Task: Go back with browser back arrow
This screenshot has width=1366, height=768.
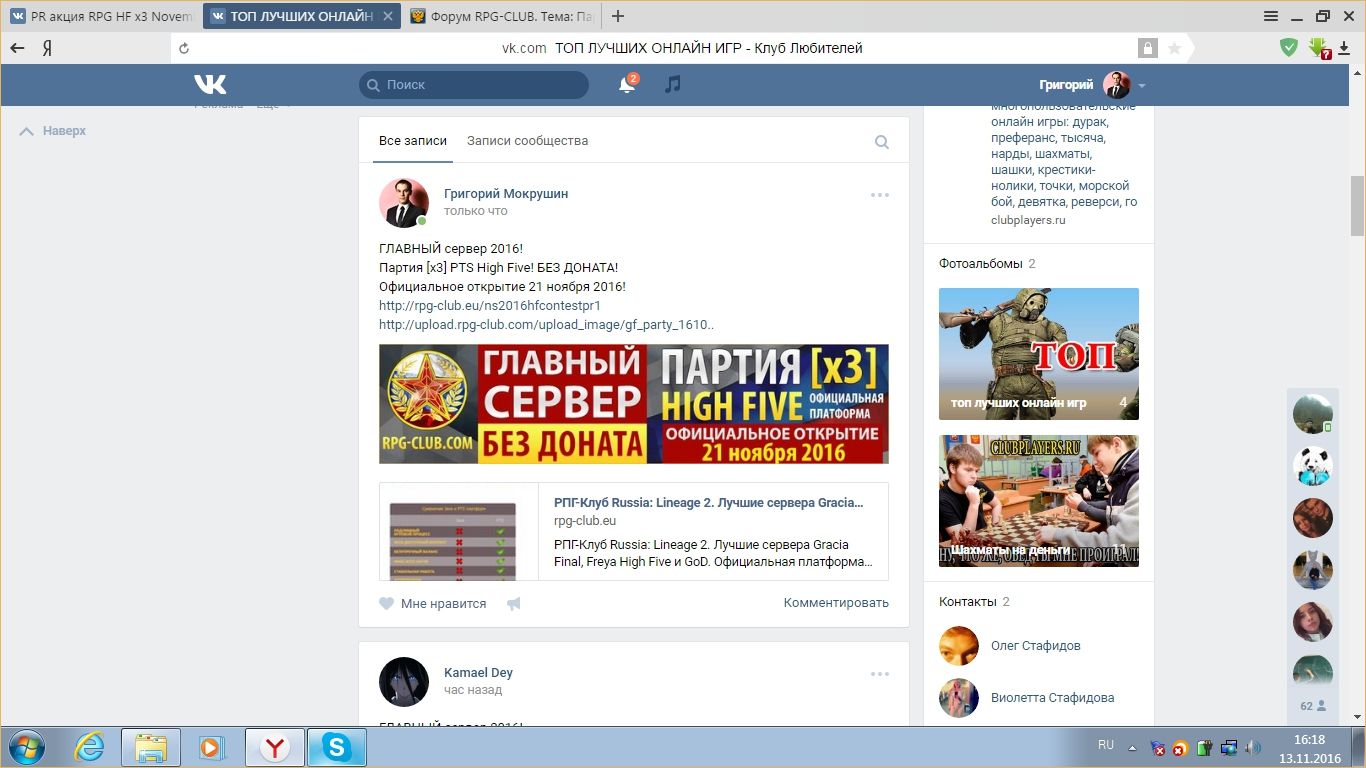Action: (17, 48)
